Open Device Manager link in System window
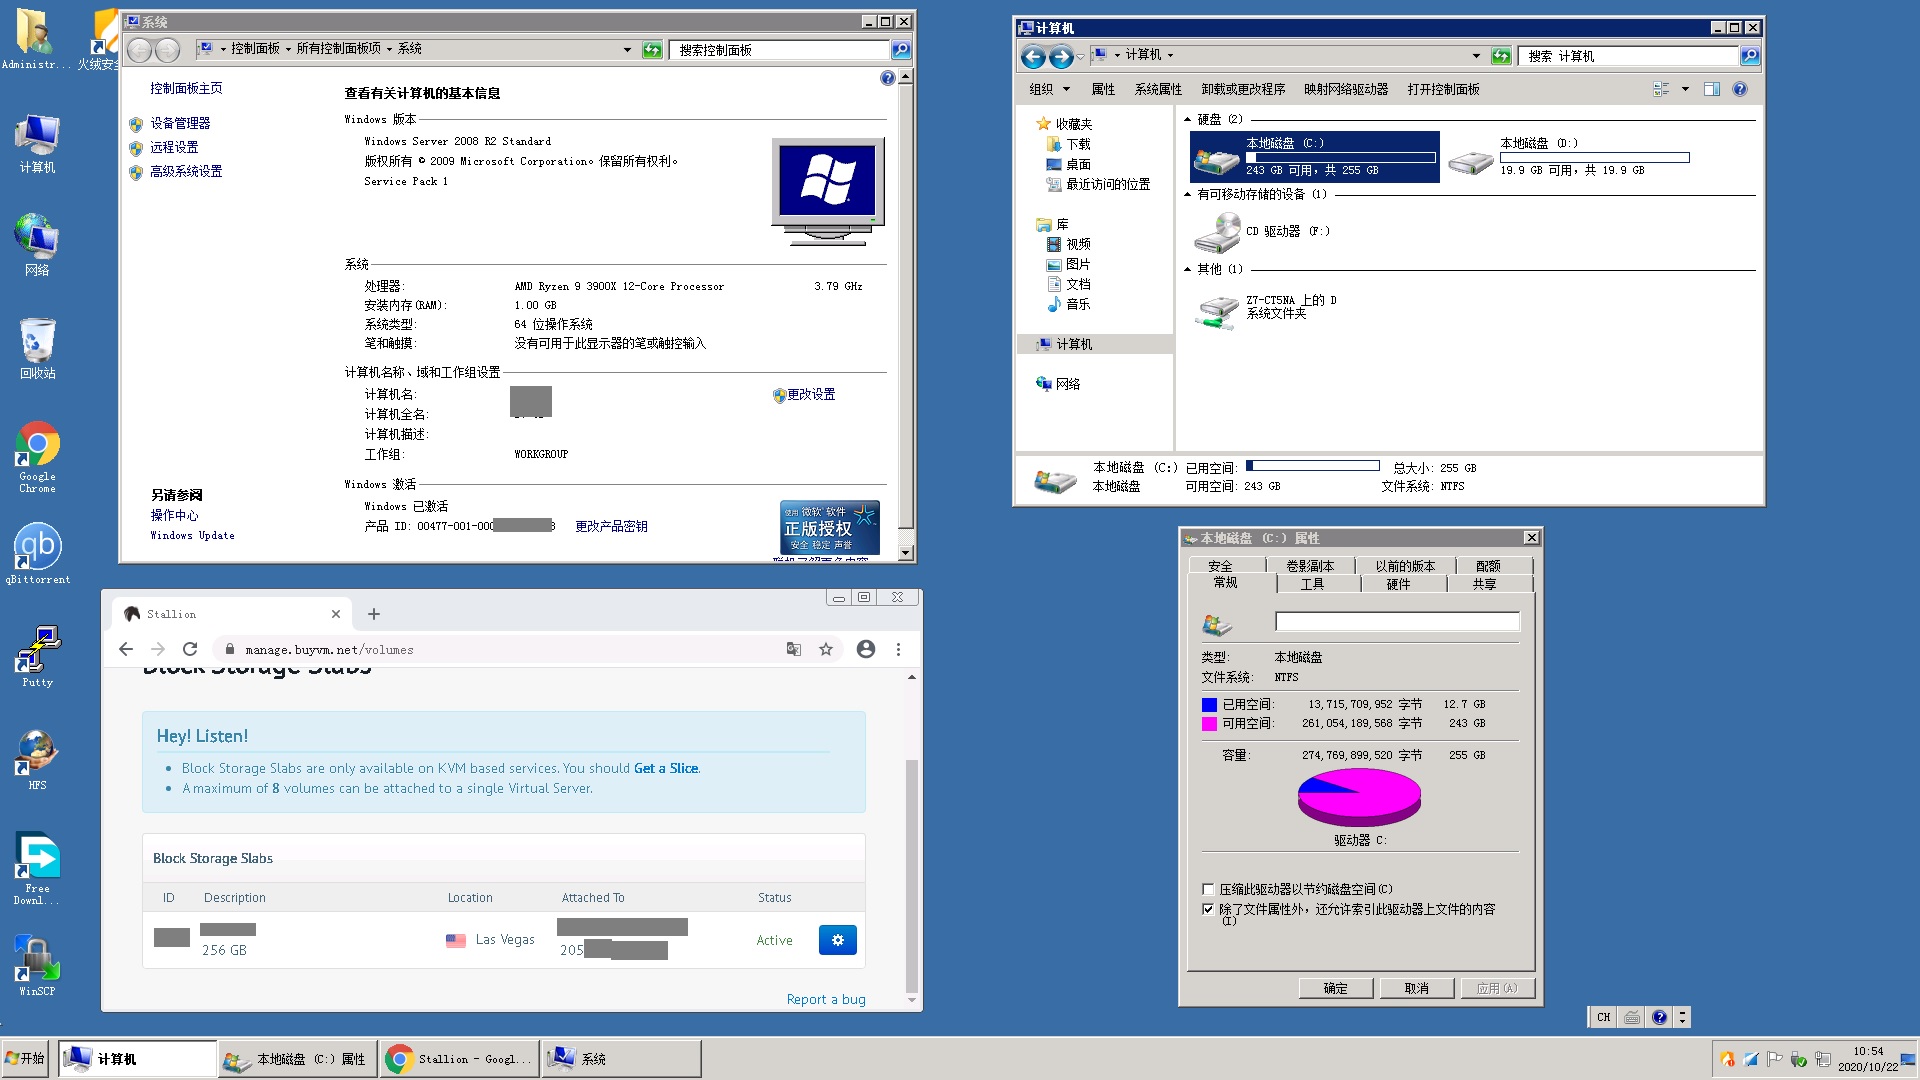The width and height of the screenshot is (1920, 1080). click(x=180, y=123)
